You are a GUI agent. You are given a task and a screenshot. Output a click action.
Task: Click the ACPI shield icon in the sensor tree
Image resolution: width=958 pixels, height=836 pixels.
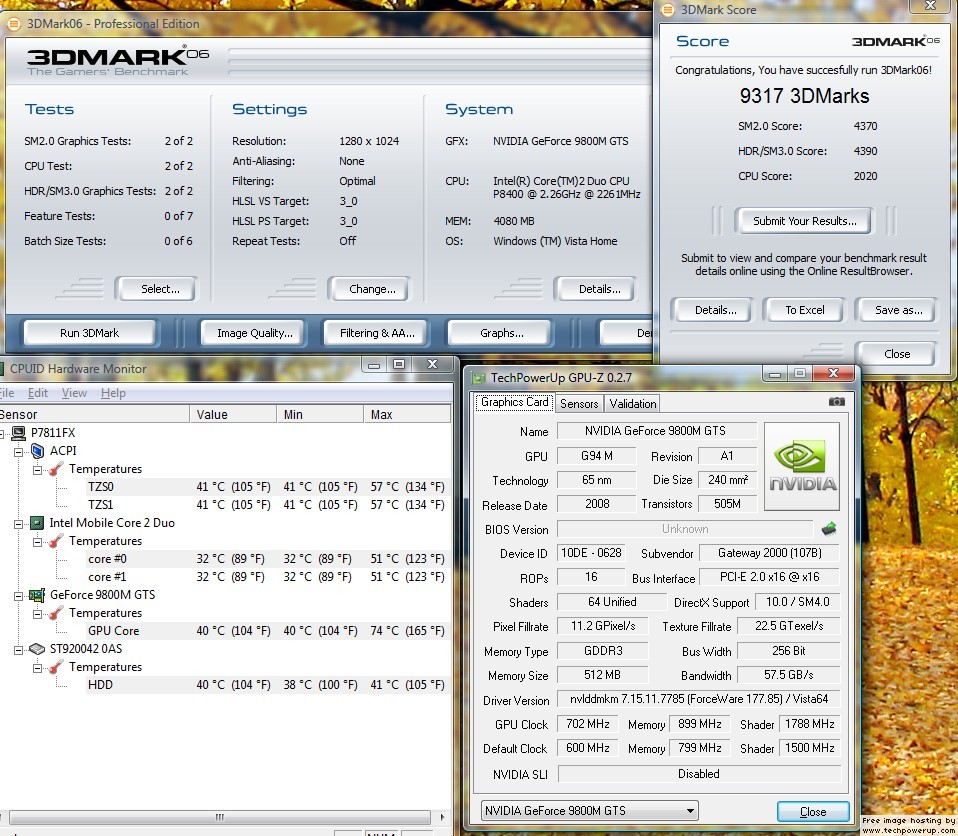37,450
